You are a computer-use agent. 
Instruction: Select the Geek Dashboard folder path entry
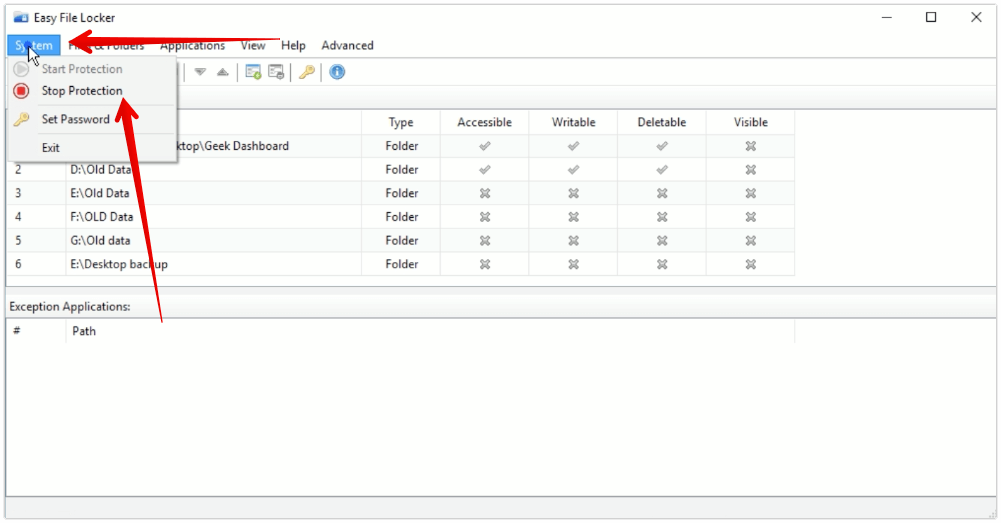pos(233,146)
